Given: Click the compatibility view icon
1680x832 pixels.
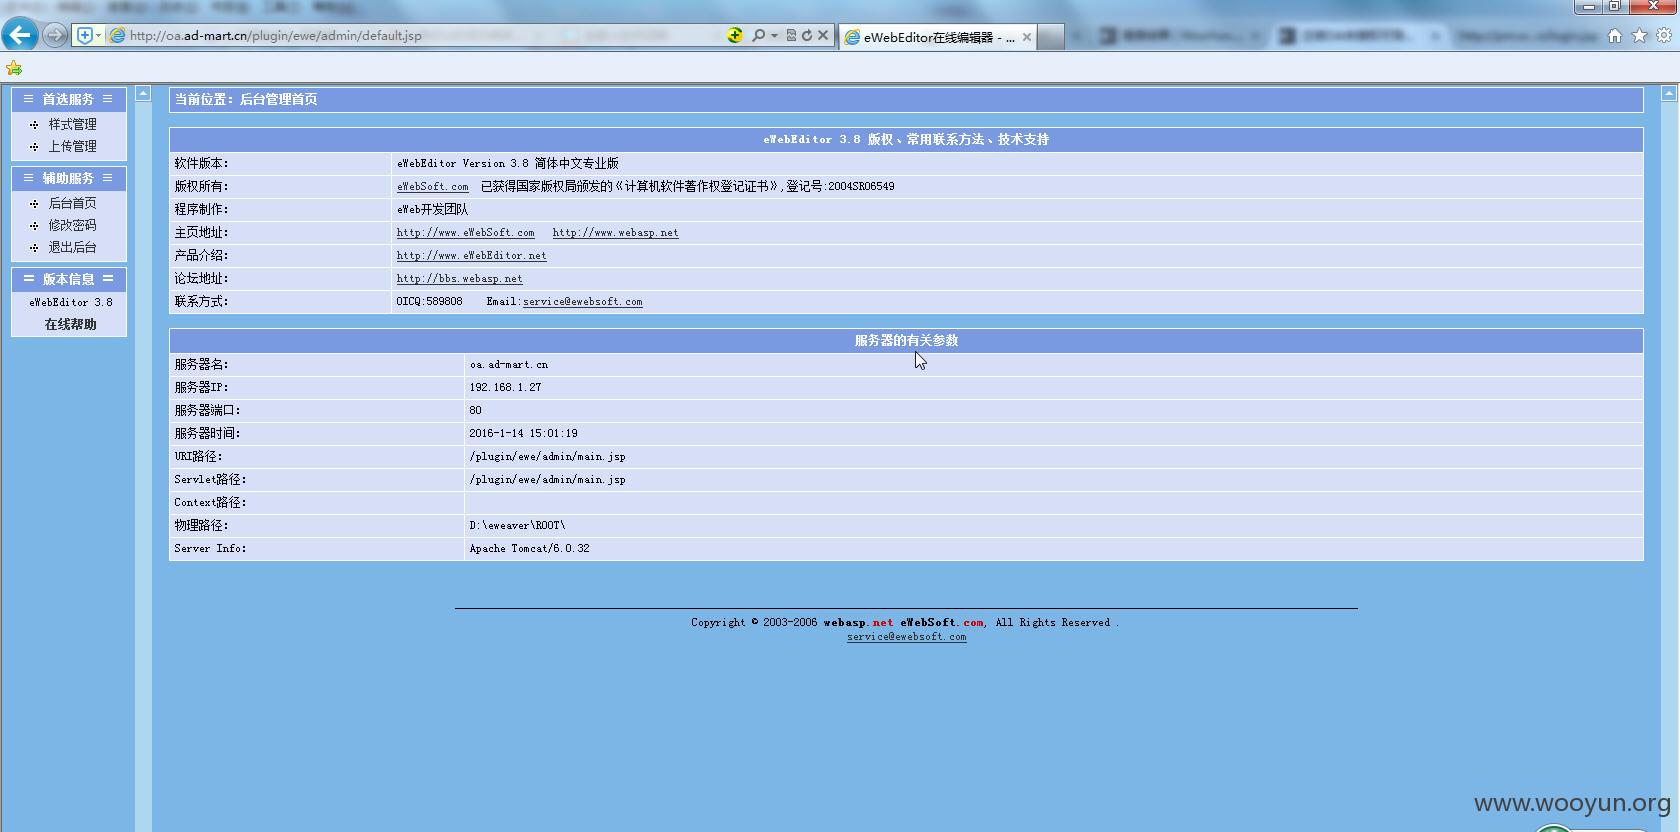Looking at the screenshot, I should coord(791,35).
